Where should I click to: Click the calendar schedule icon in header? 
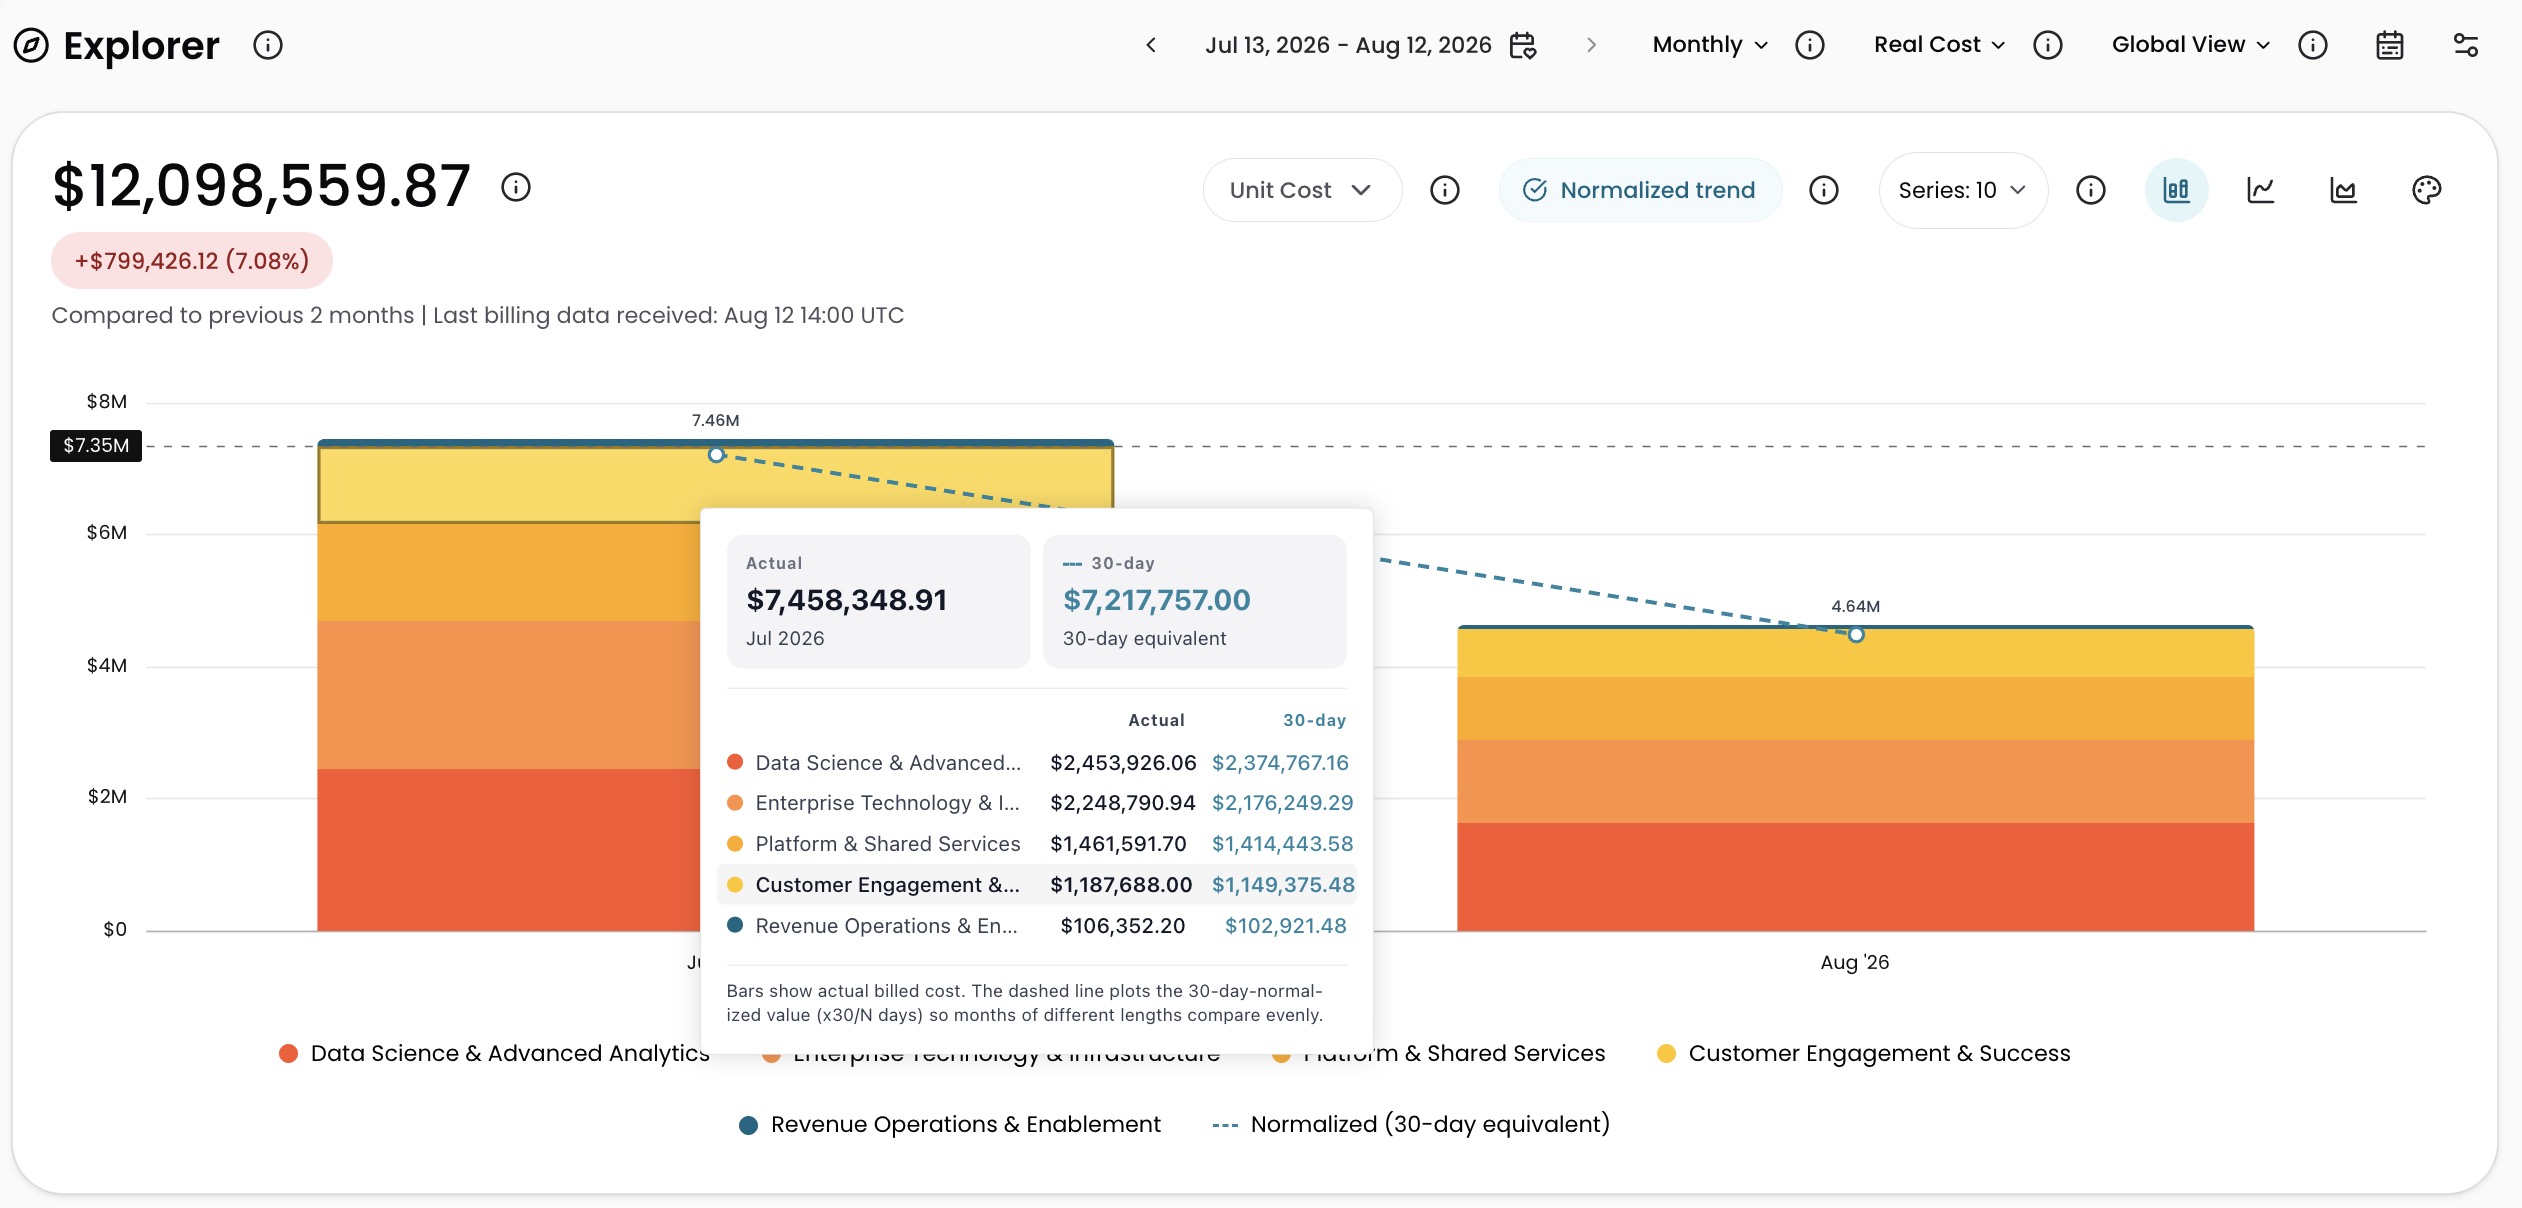[x=2390, y=45]
